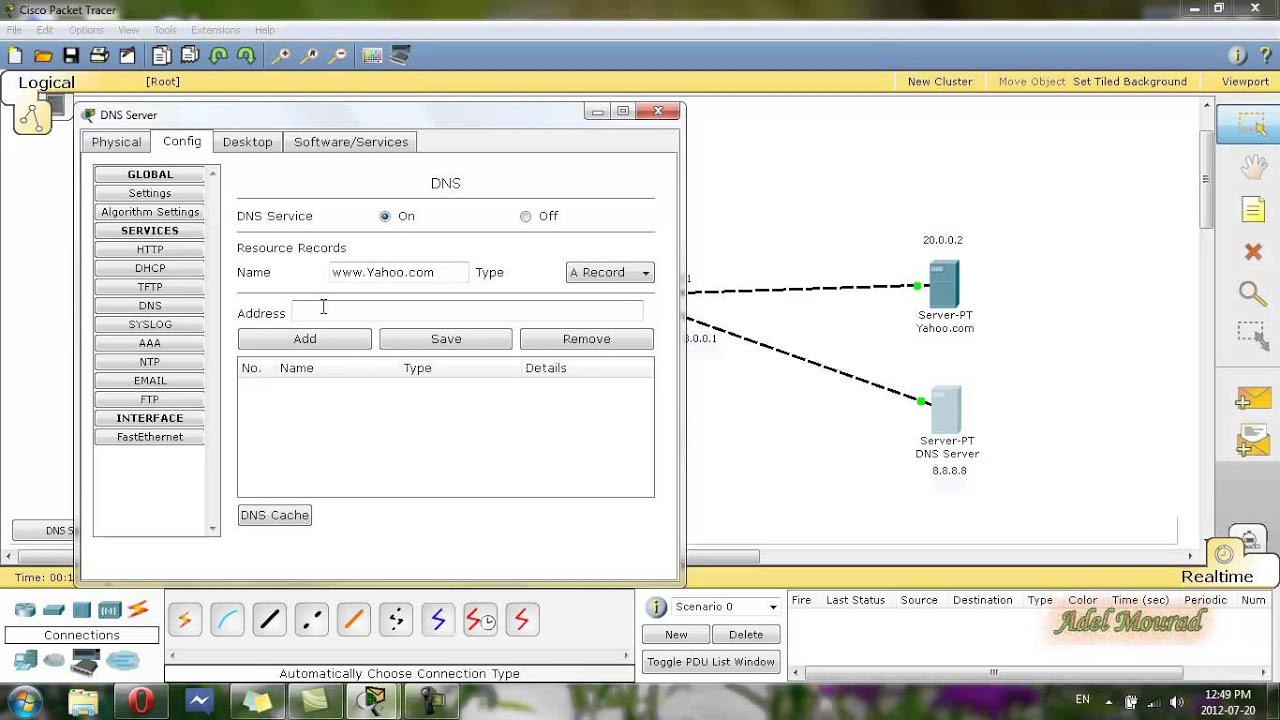Click the Paste toolbar icon
Viewport: 1280px width, 720px height.
tap(190, 56)
